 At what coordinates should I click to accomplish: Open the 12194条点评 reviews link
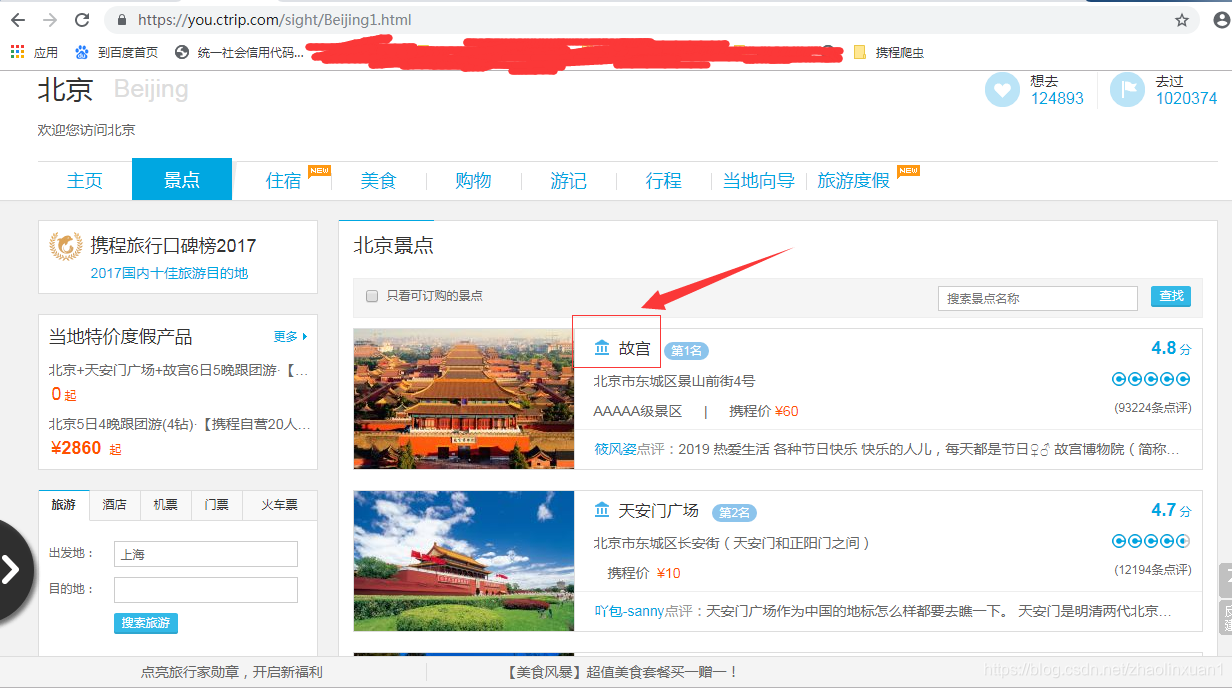1153,569
